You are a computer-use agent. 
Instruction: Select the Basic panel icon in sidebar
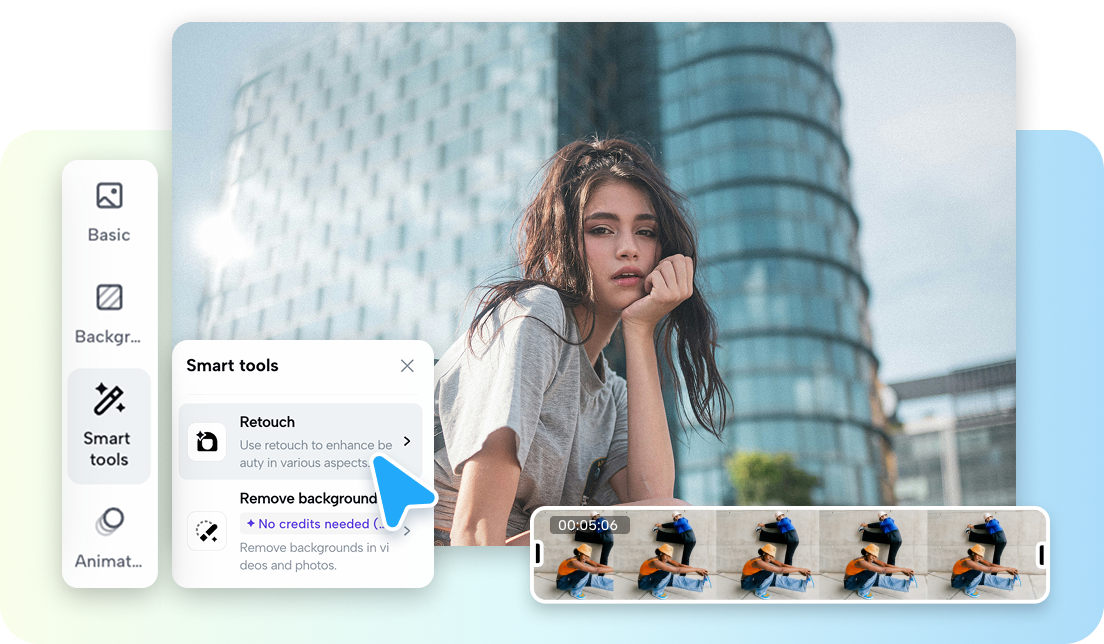[x=109, y=195]
